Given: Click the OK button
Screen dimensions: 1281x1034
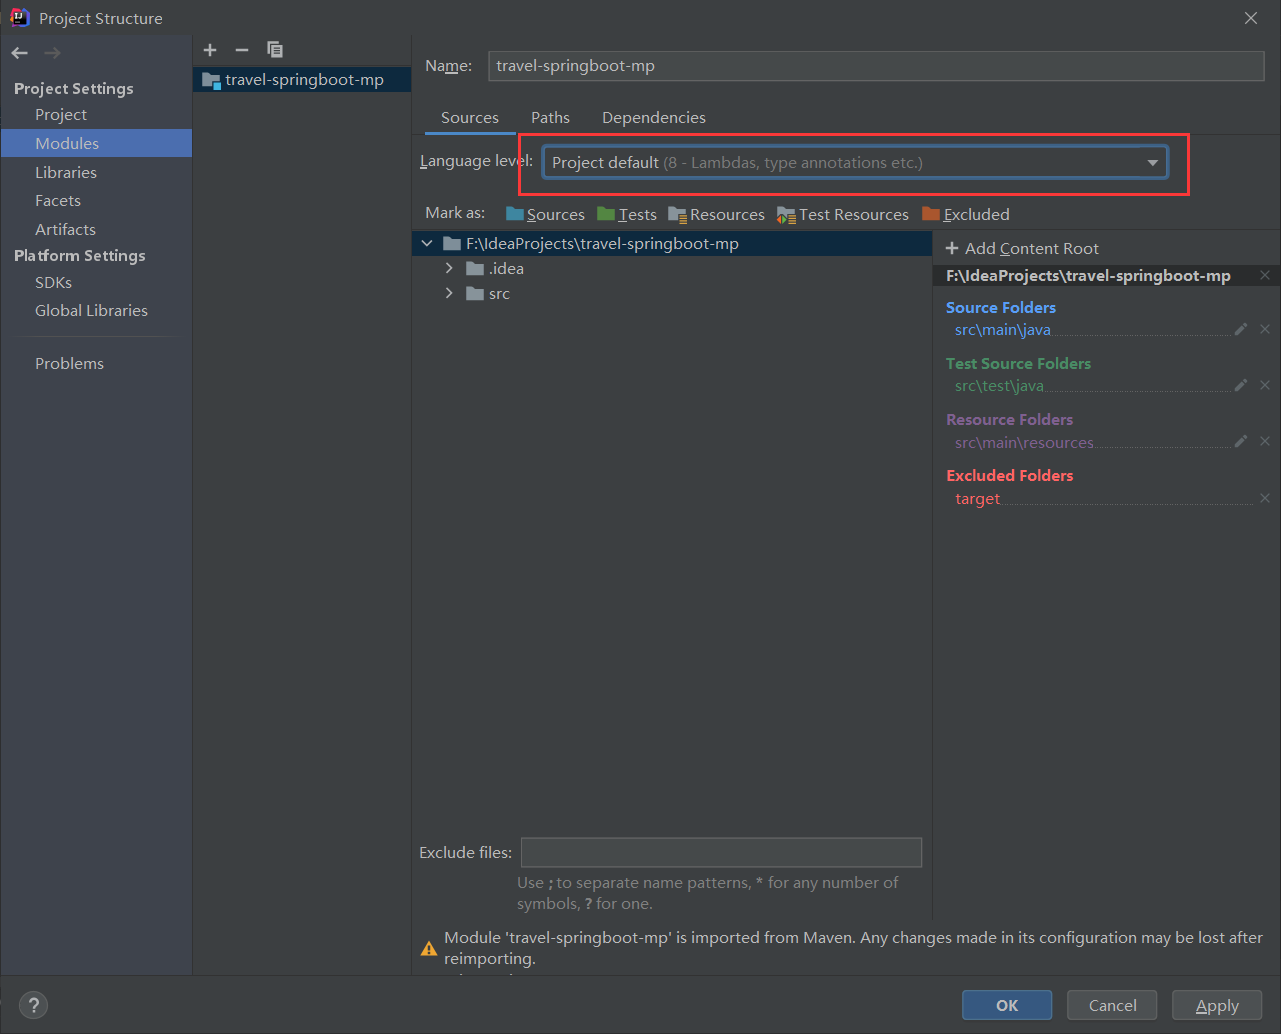Looking at the screenshot, I should click(1007, 1005).
